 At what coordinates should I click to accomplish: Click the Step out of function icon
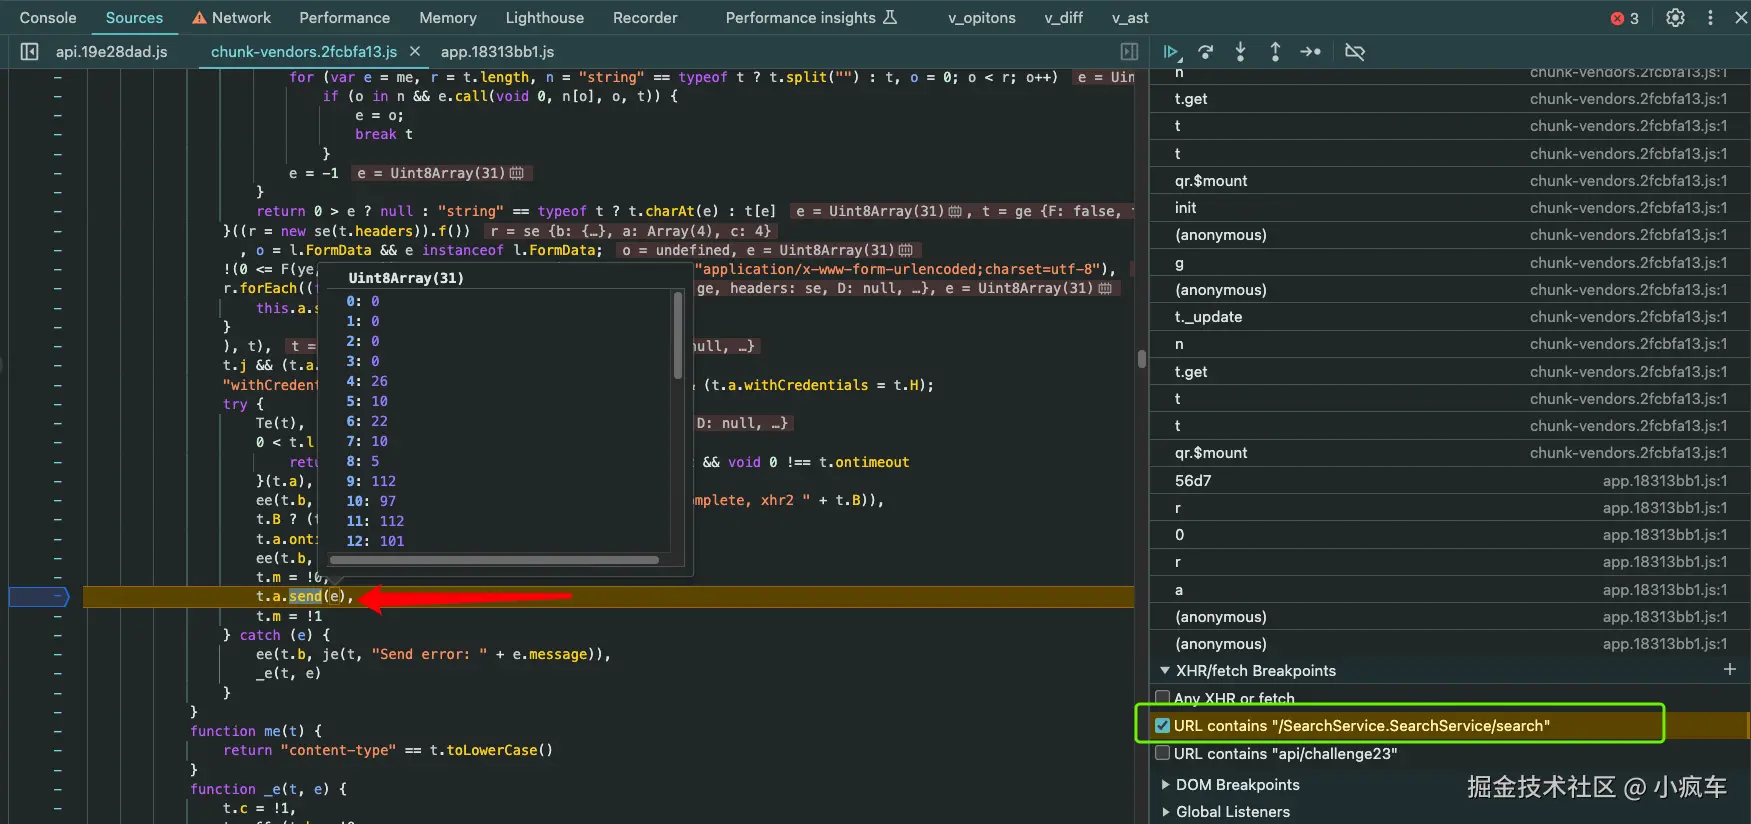coord(1275,52)
